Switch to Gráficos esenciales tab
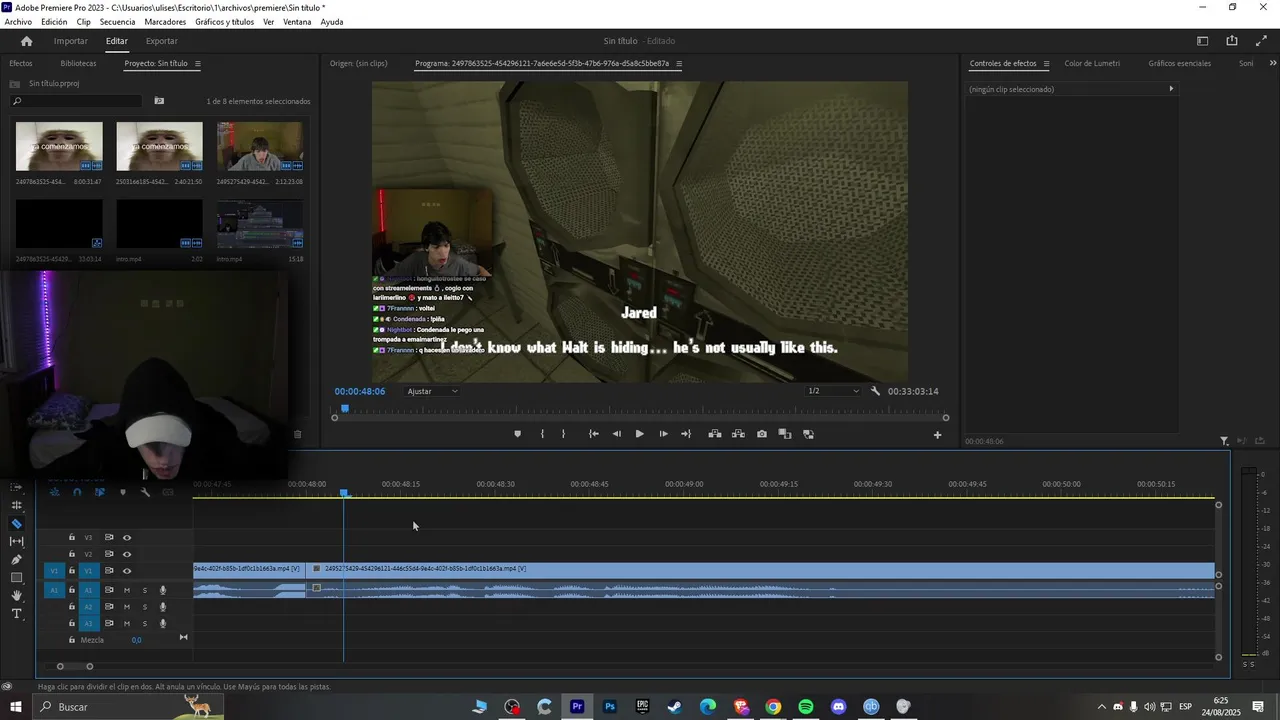Image resolution: width=1280 pixels, height=720 pixels. point(1179,63)
